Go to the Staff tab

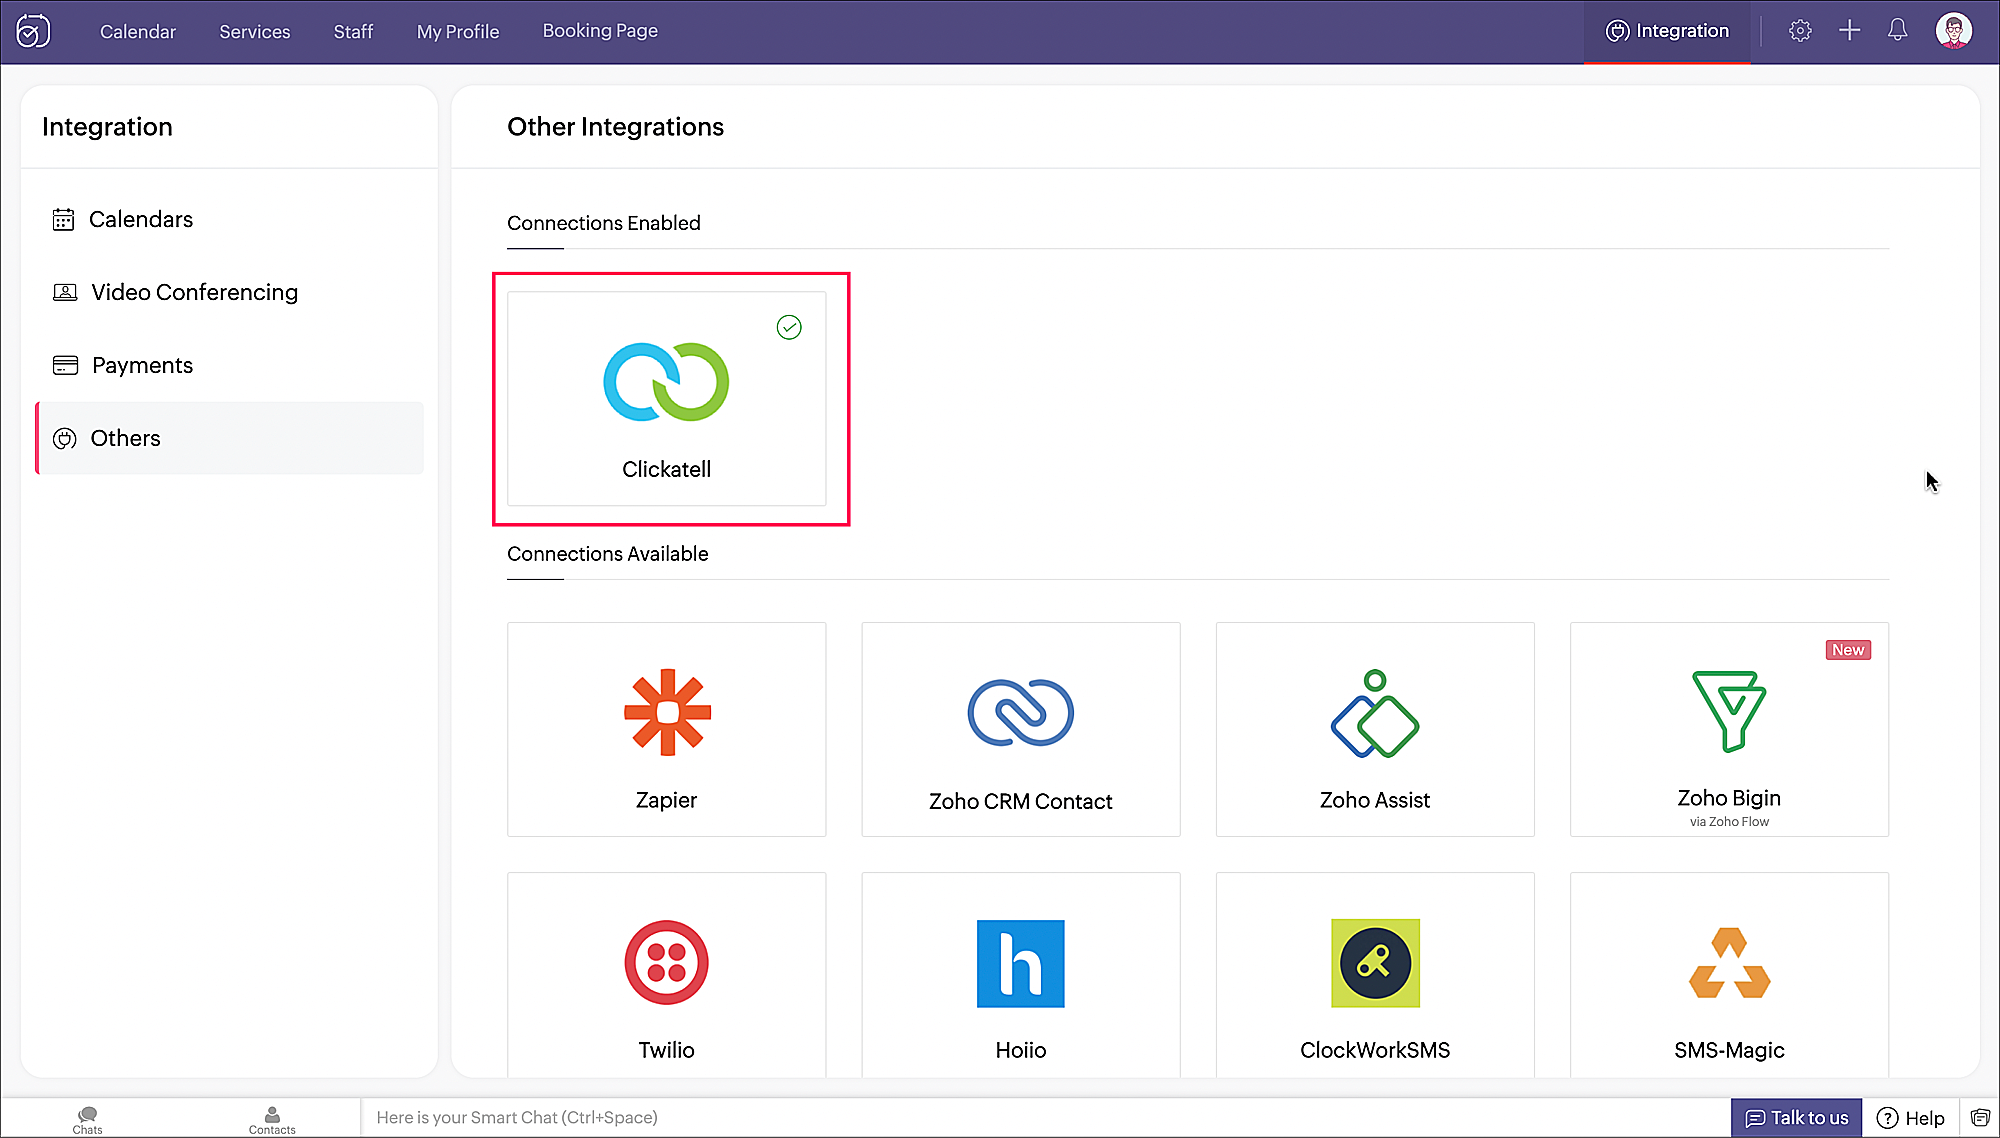[x=353, y=31]
